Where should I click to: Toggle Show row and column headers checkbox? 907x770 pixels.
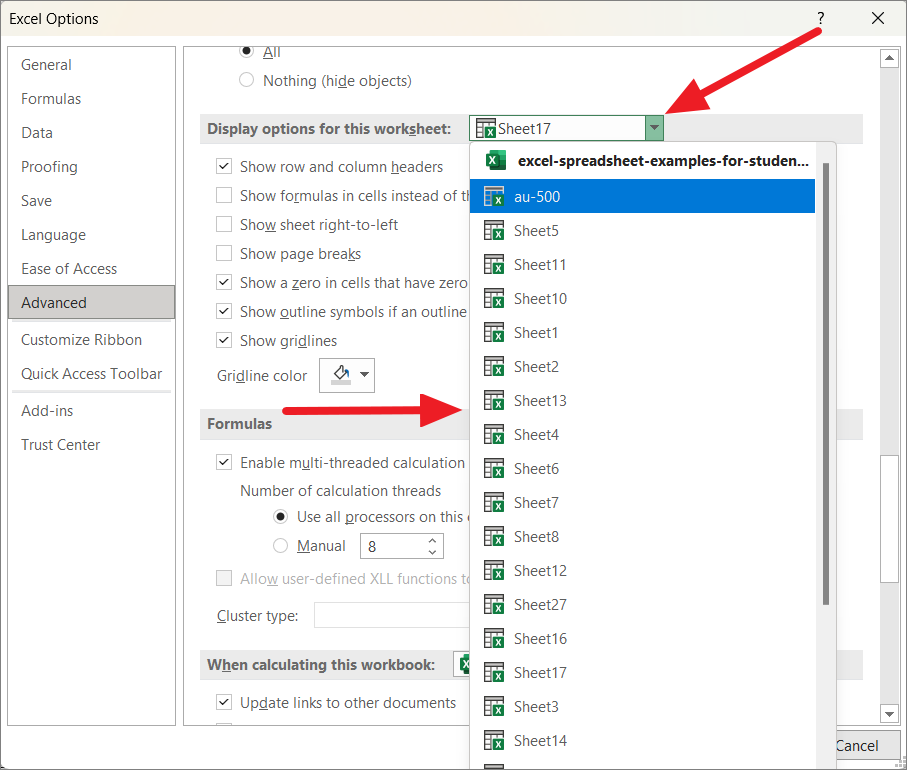[224, 167]
